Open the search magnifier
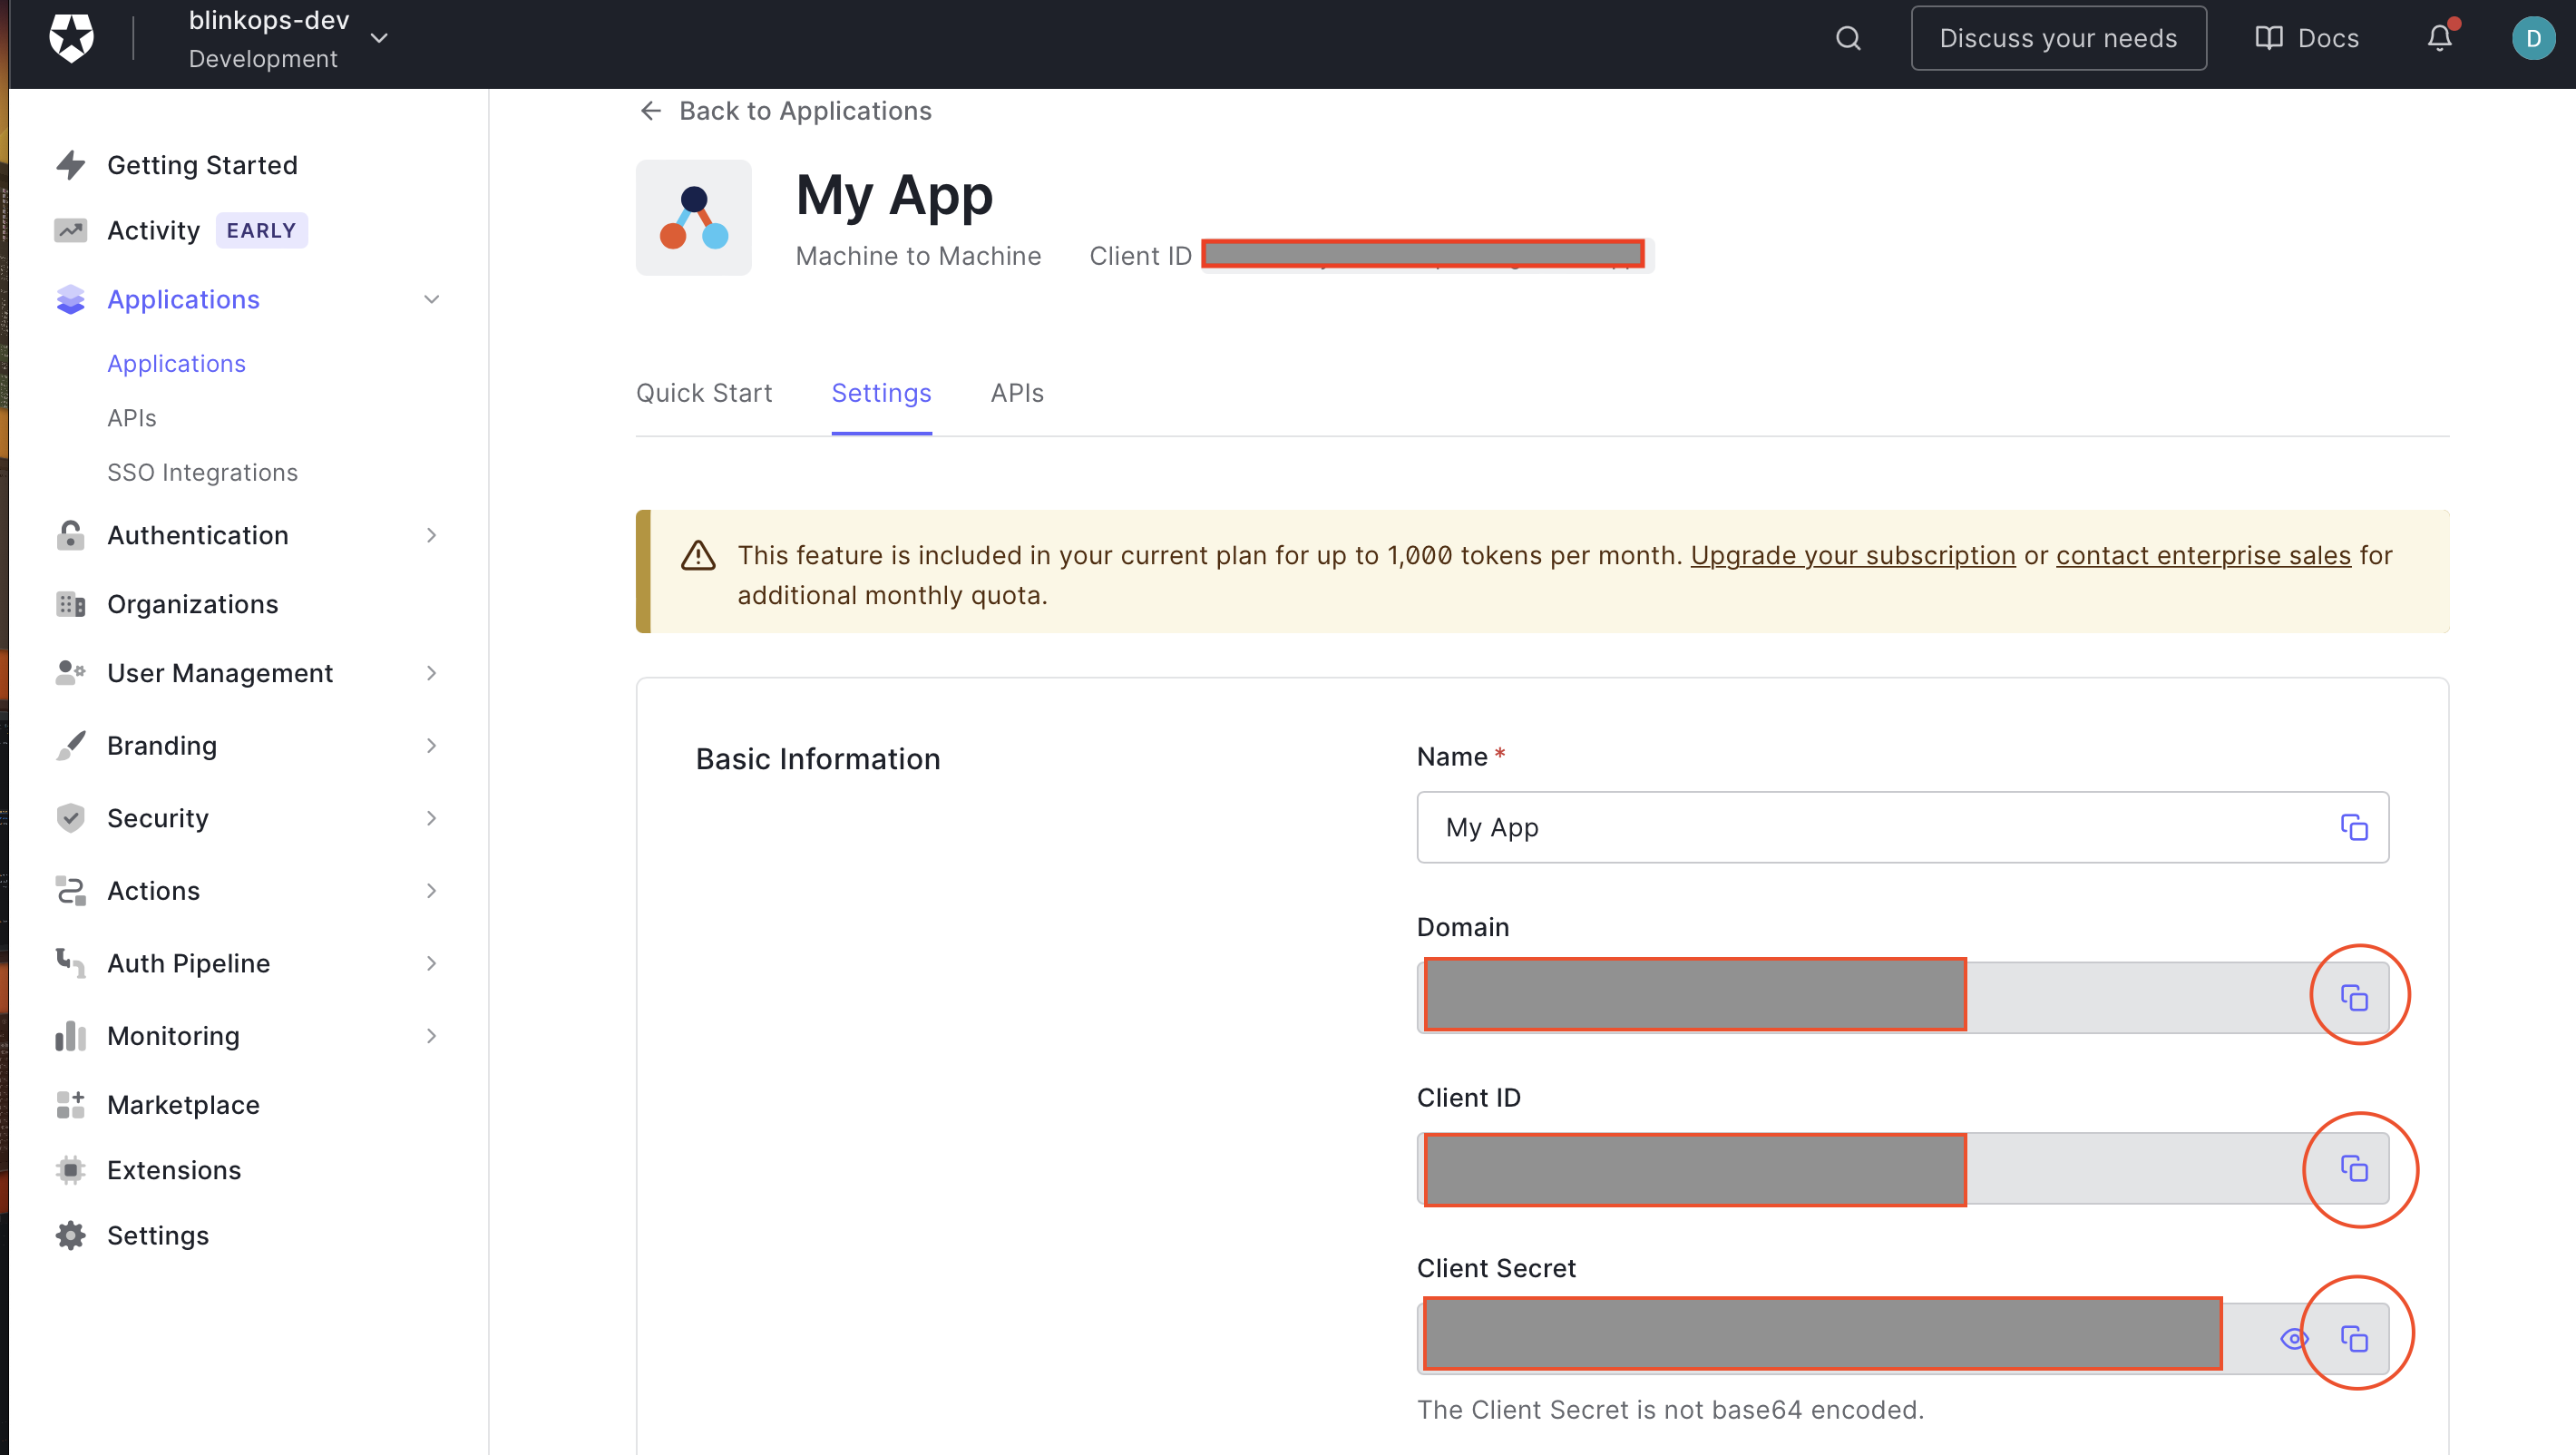This screenshot has width=2576, height=1455. pos(1847,37)
